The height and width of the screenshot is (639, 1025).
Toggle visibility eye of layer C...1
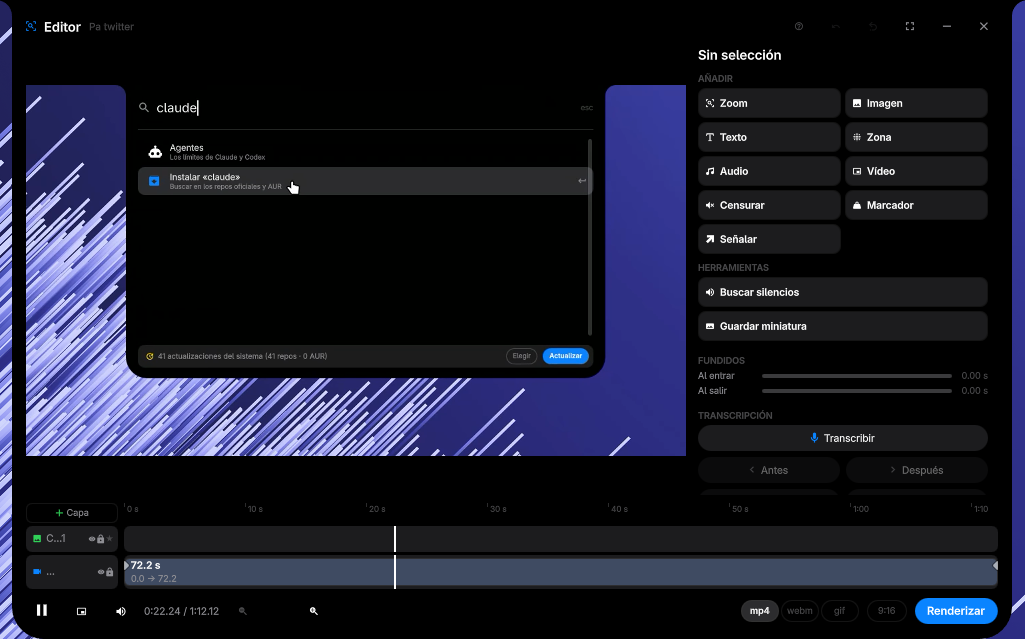92,539
